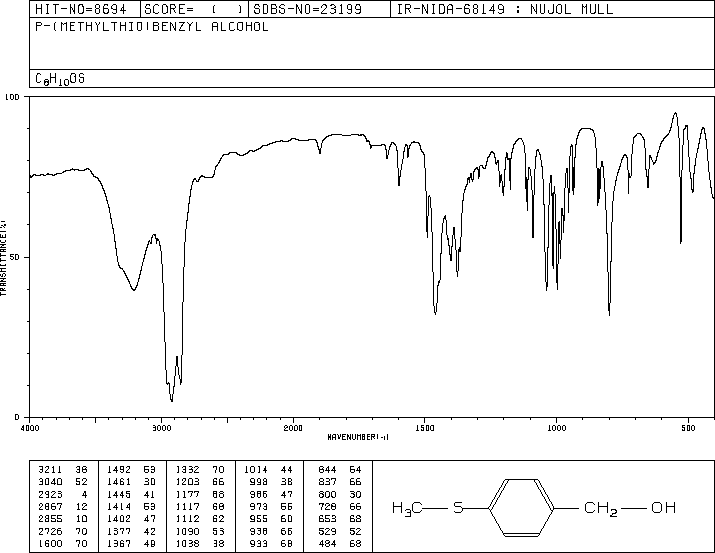Screen dimensions: 715x553
Task: Select the TRANSMITTANCE(%) vertical axis title
Action: click(x=3, y=258)
